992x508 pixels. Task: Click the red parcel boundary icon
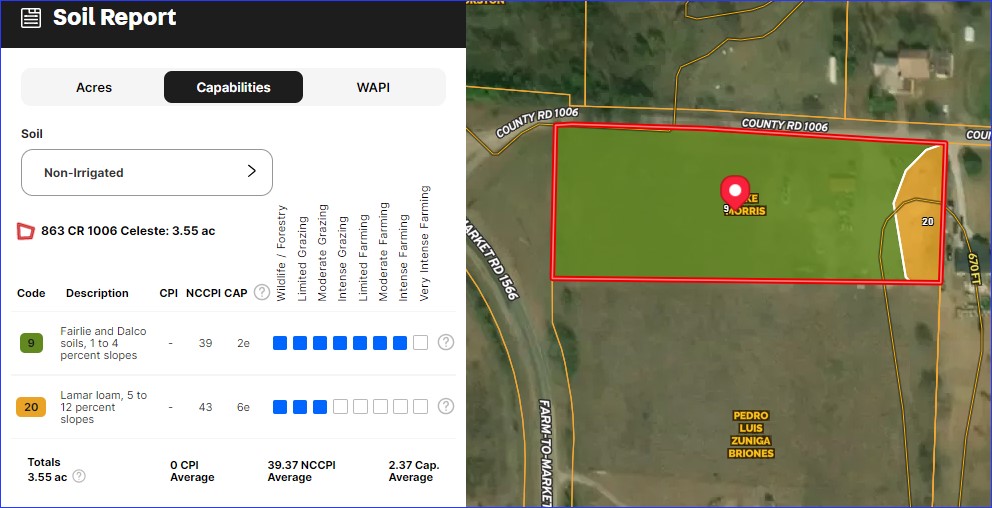click(x=25, y=231)
